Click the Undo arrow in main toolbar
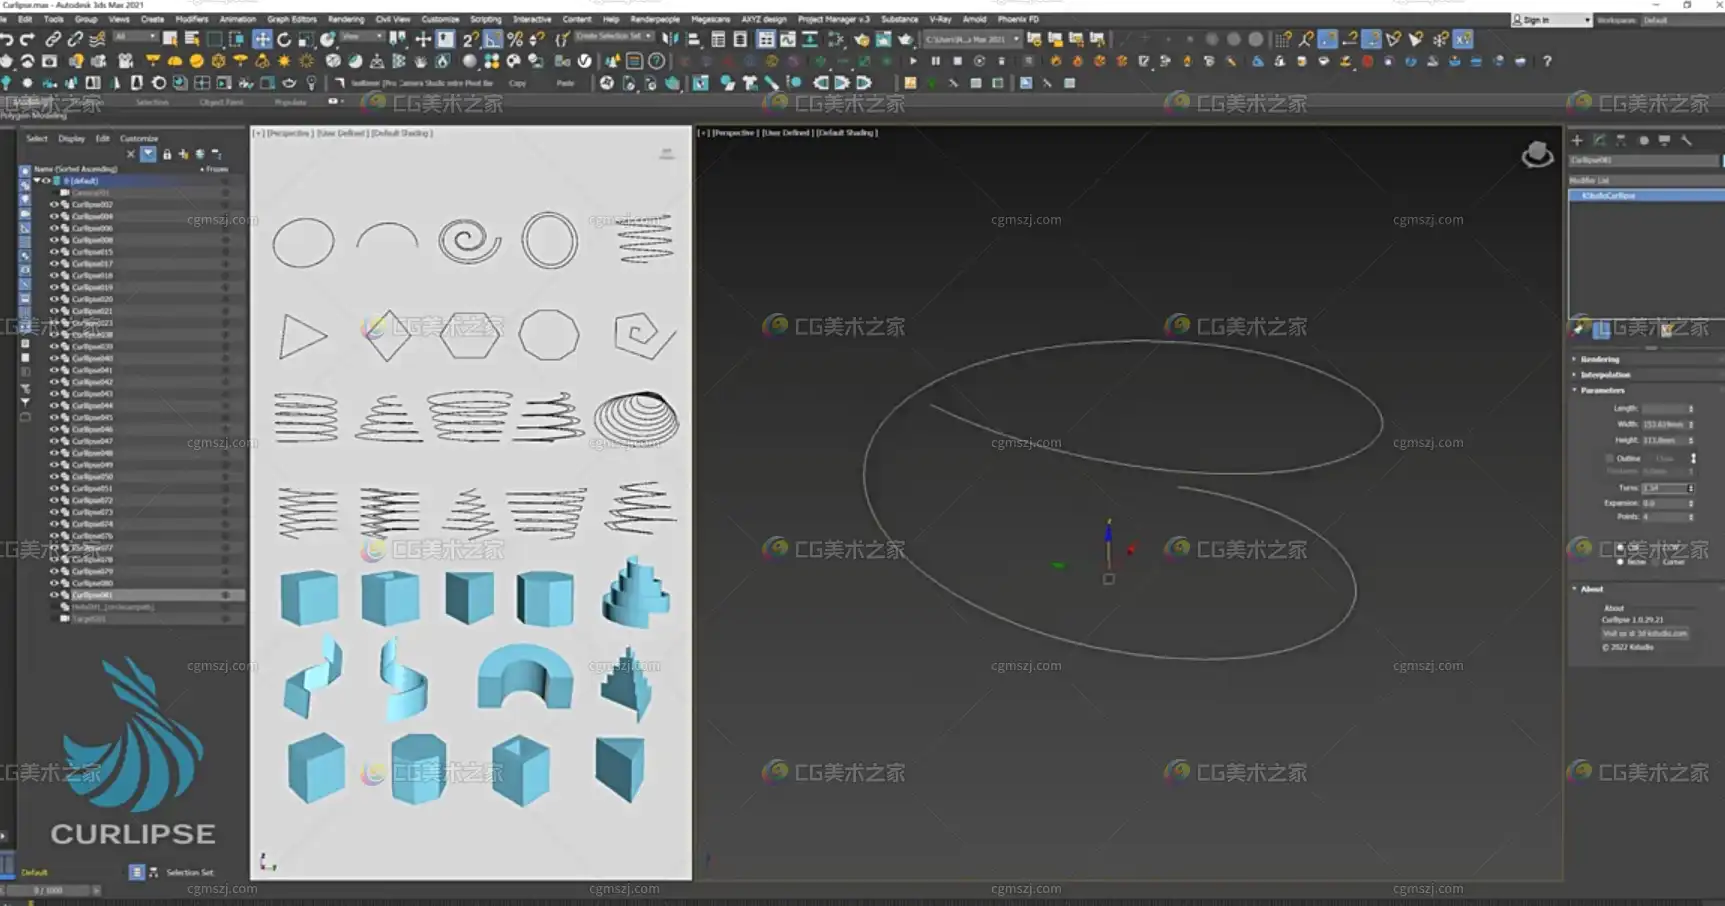 [x=7, y=39]
